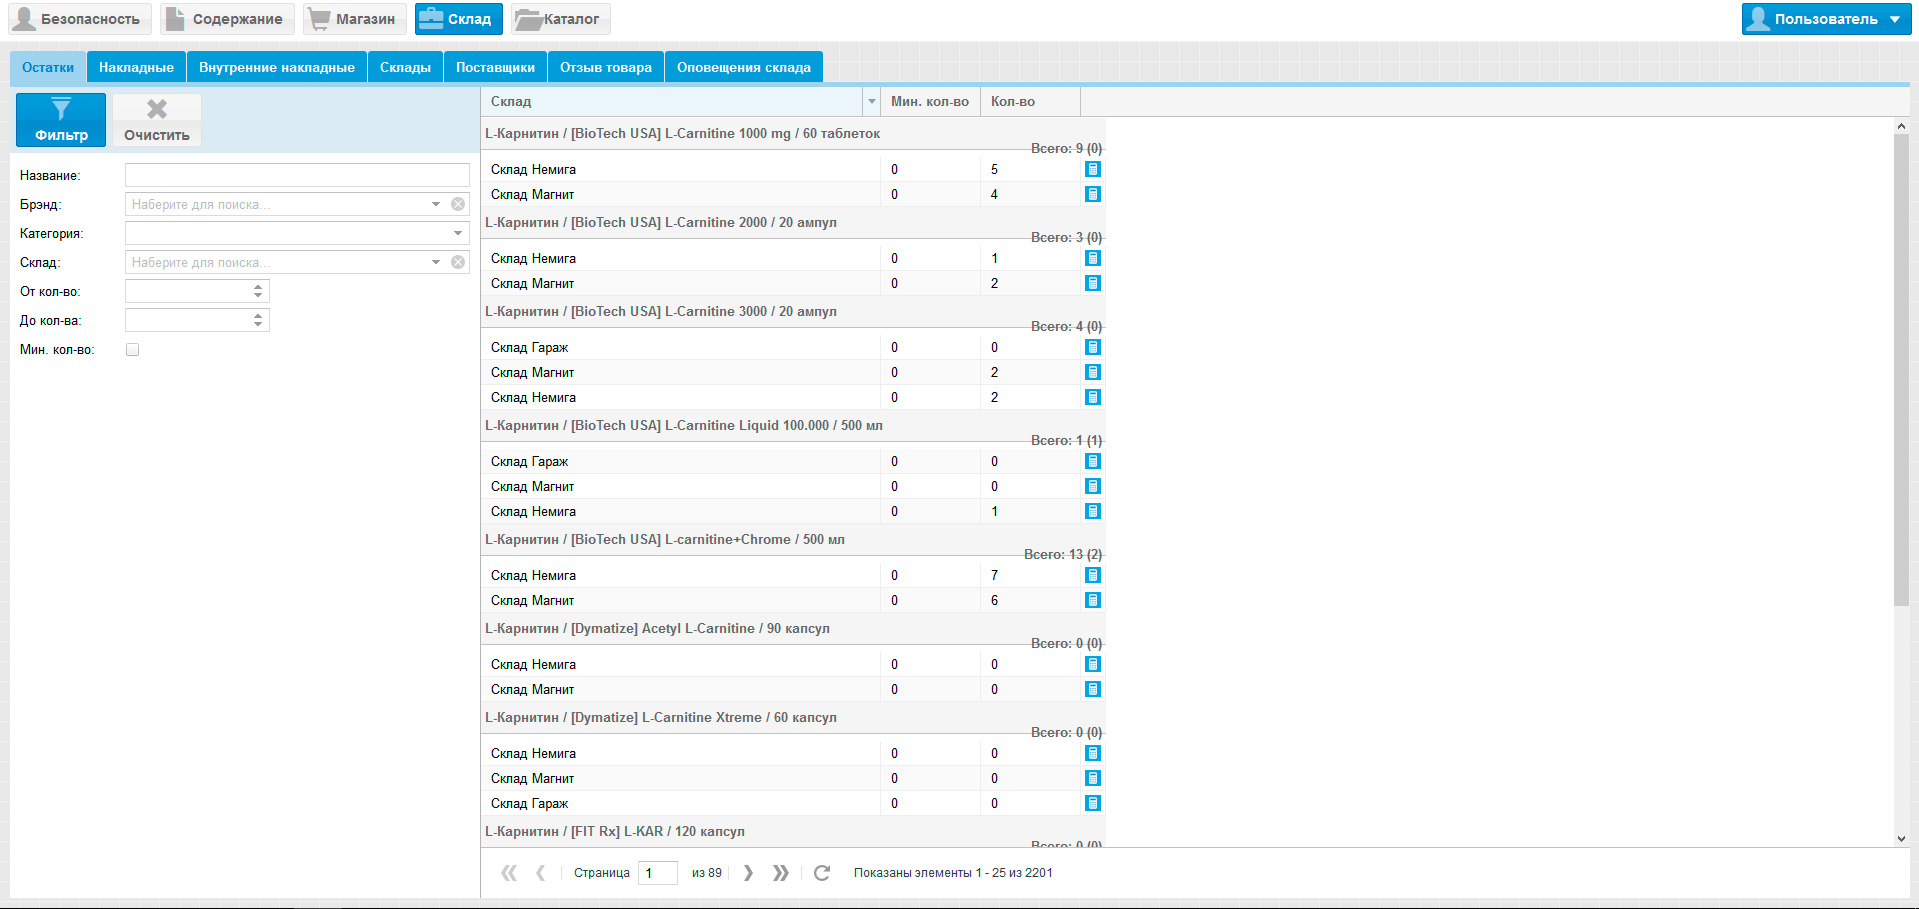
Task: Click the refresh icon in pager
Action: tap(822, 873)
